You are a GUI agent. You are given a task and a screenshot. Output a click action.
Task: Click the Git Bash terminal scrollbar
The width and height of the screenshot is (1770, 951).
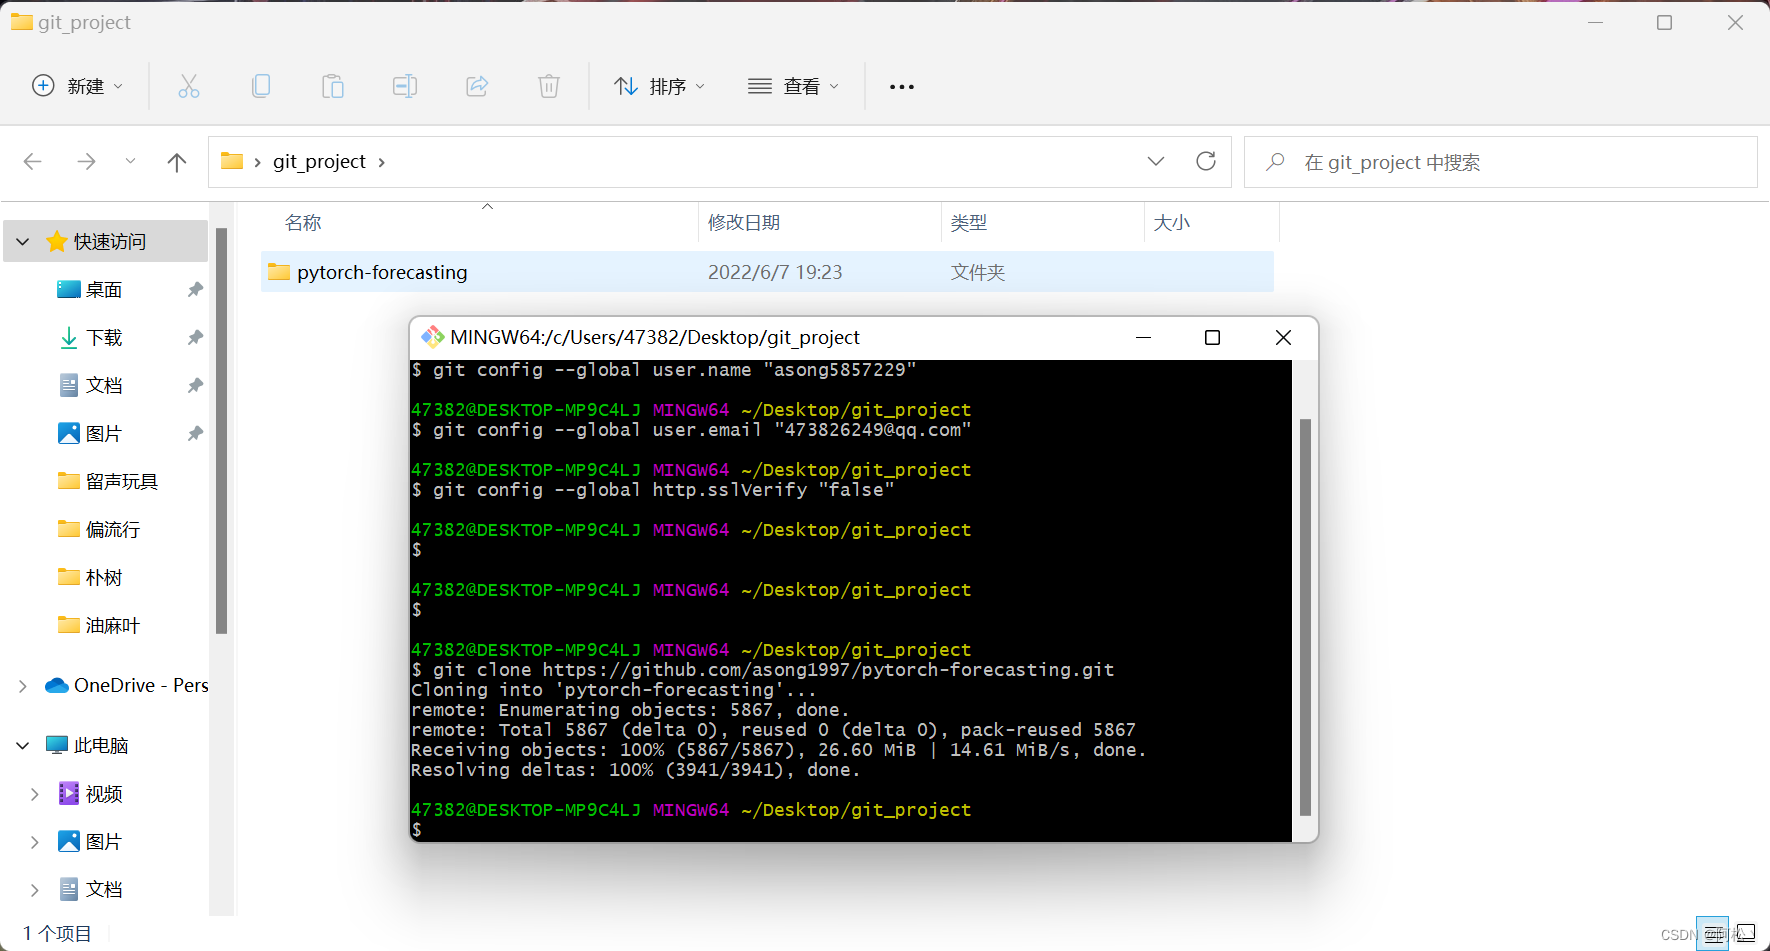[1305, 617]
